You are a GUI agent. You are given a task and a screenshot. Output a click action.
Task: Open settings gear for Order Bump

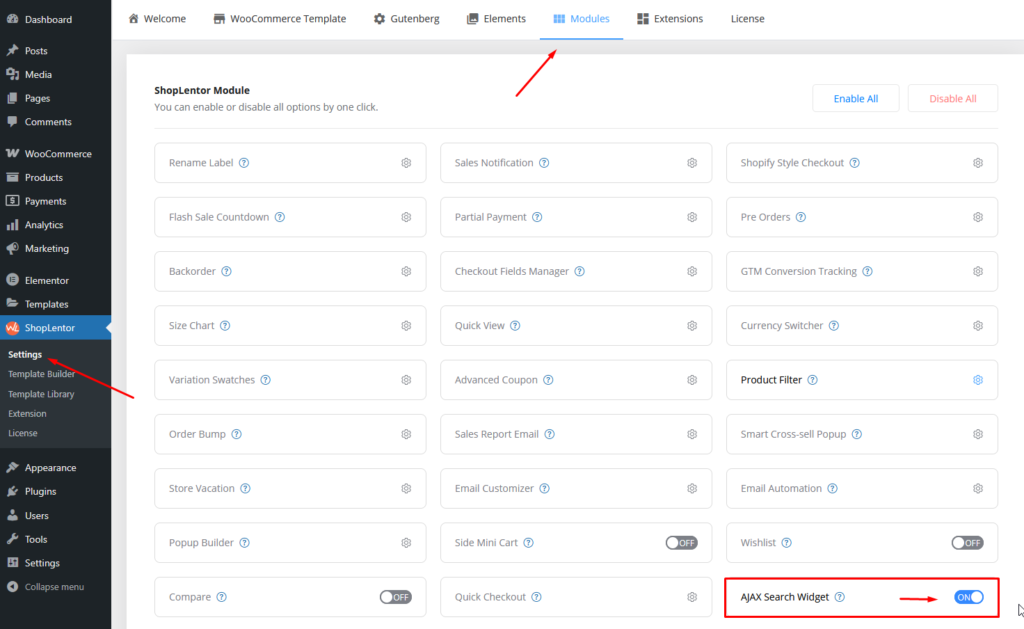pos(406,434)
